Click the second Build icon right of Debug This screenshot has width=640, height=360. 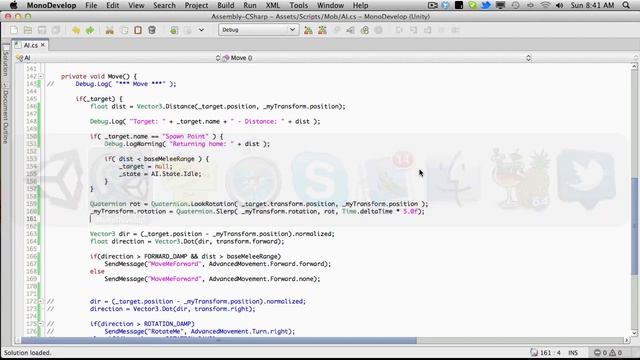click(x=322, y=30)
